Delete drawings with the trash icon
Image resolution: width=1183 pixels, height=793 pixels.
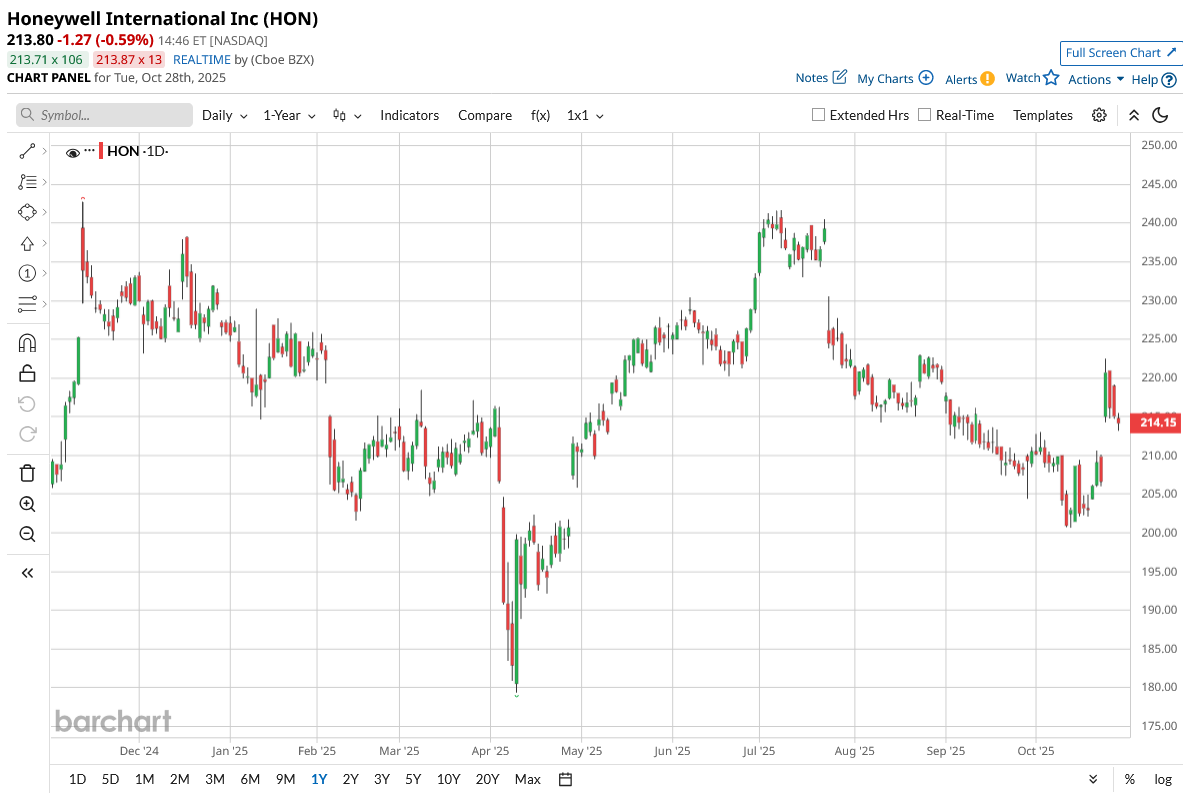[x=27, y=473]
